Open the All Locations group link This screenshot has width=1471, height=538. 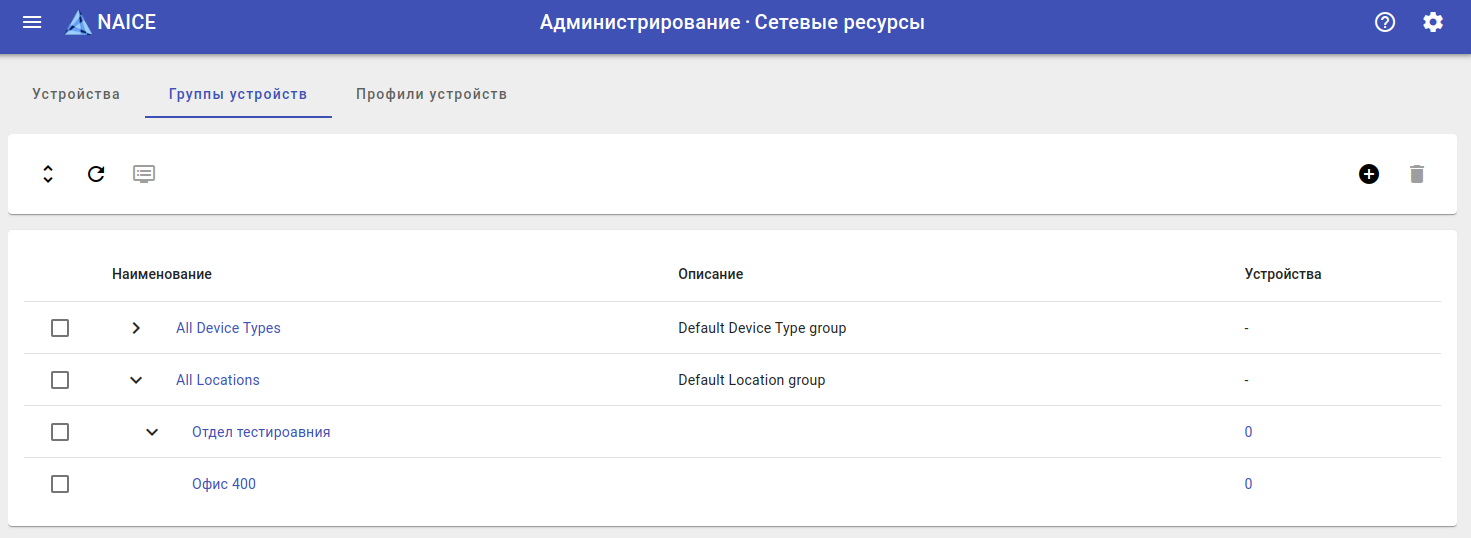218,380
